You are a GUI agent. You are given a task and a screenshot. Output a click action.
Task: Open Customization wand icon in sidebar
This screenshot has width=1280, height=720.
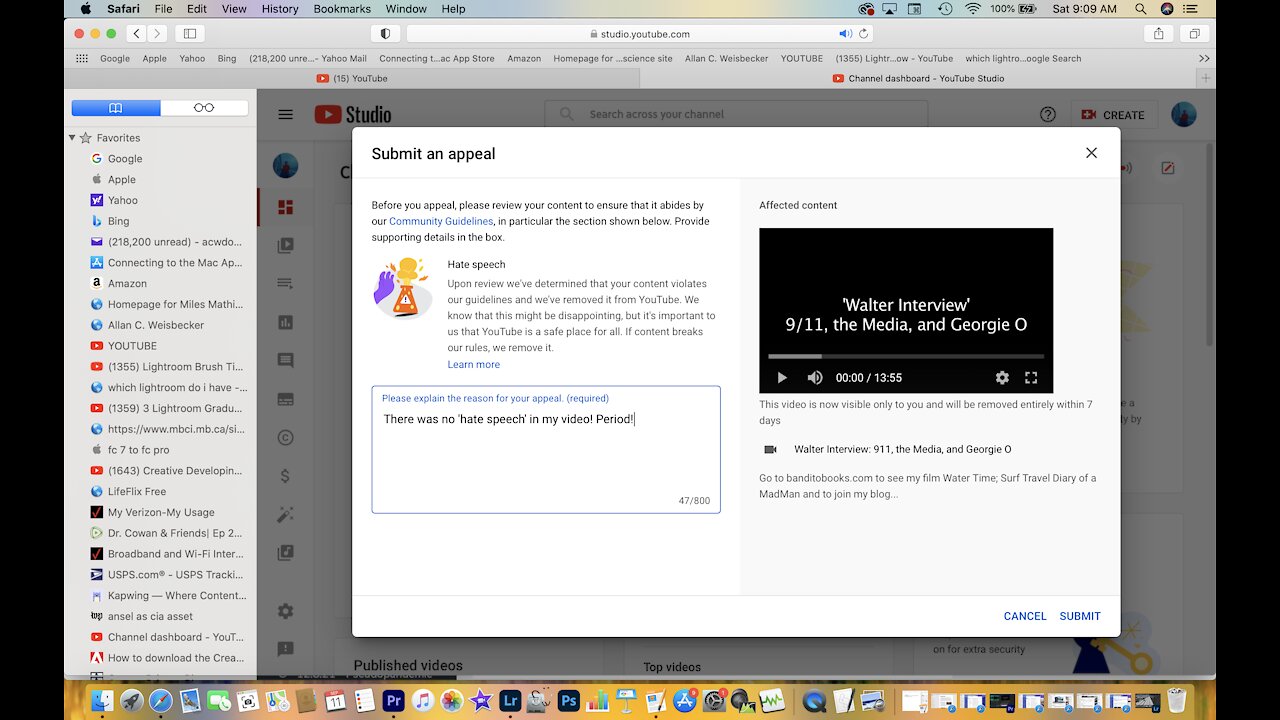(x=286, y=514)
